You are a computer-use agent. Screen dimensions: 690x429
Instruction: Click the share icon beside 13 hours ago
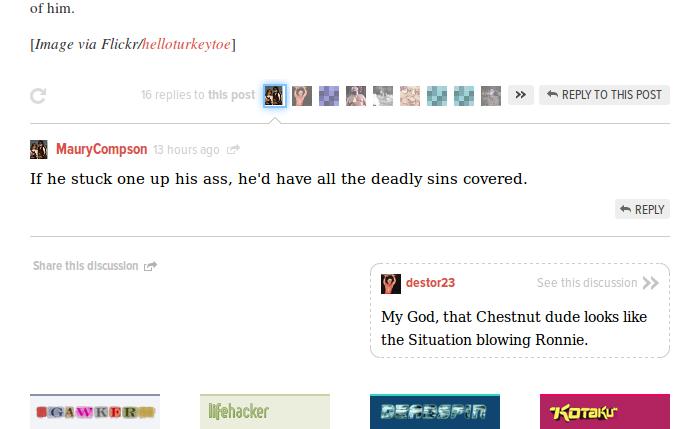tap(233, 150)
